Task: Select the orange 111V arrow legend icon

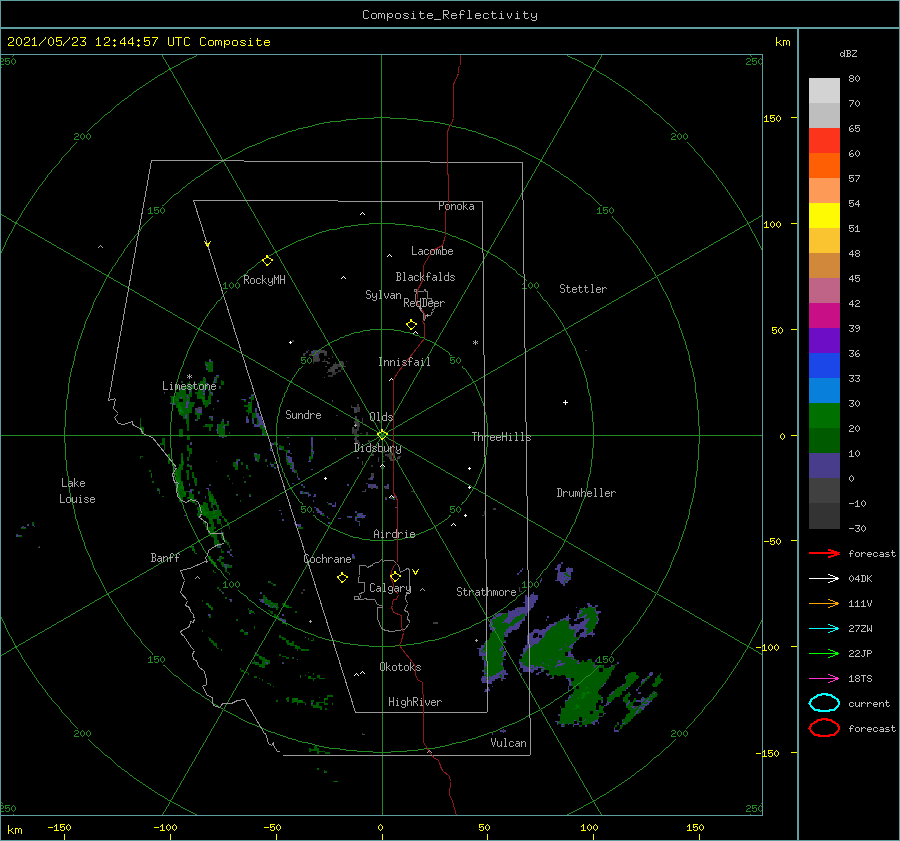Action: (x=824, y=603)
